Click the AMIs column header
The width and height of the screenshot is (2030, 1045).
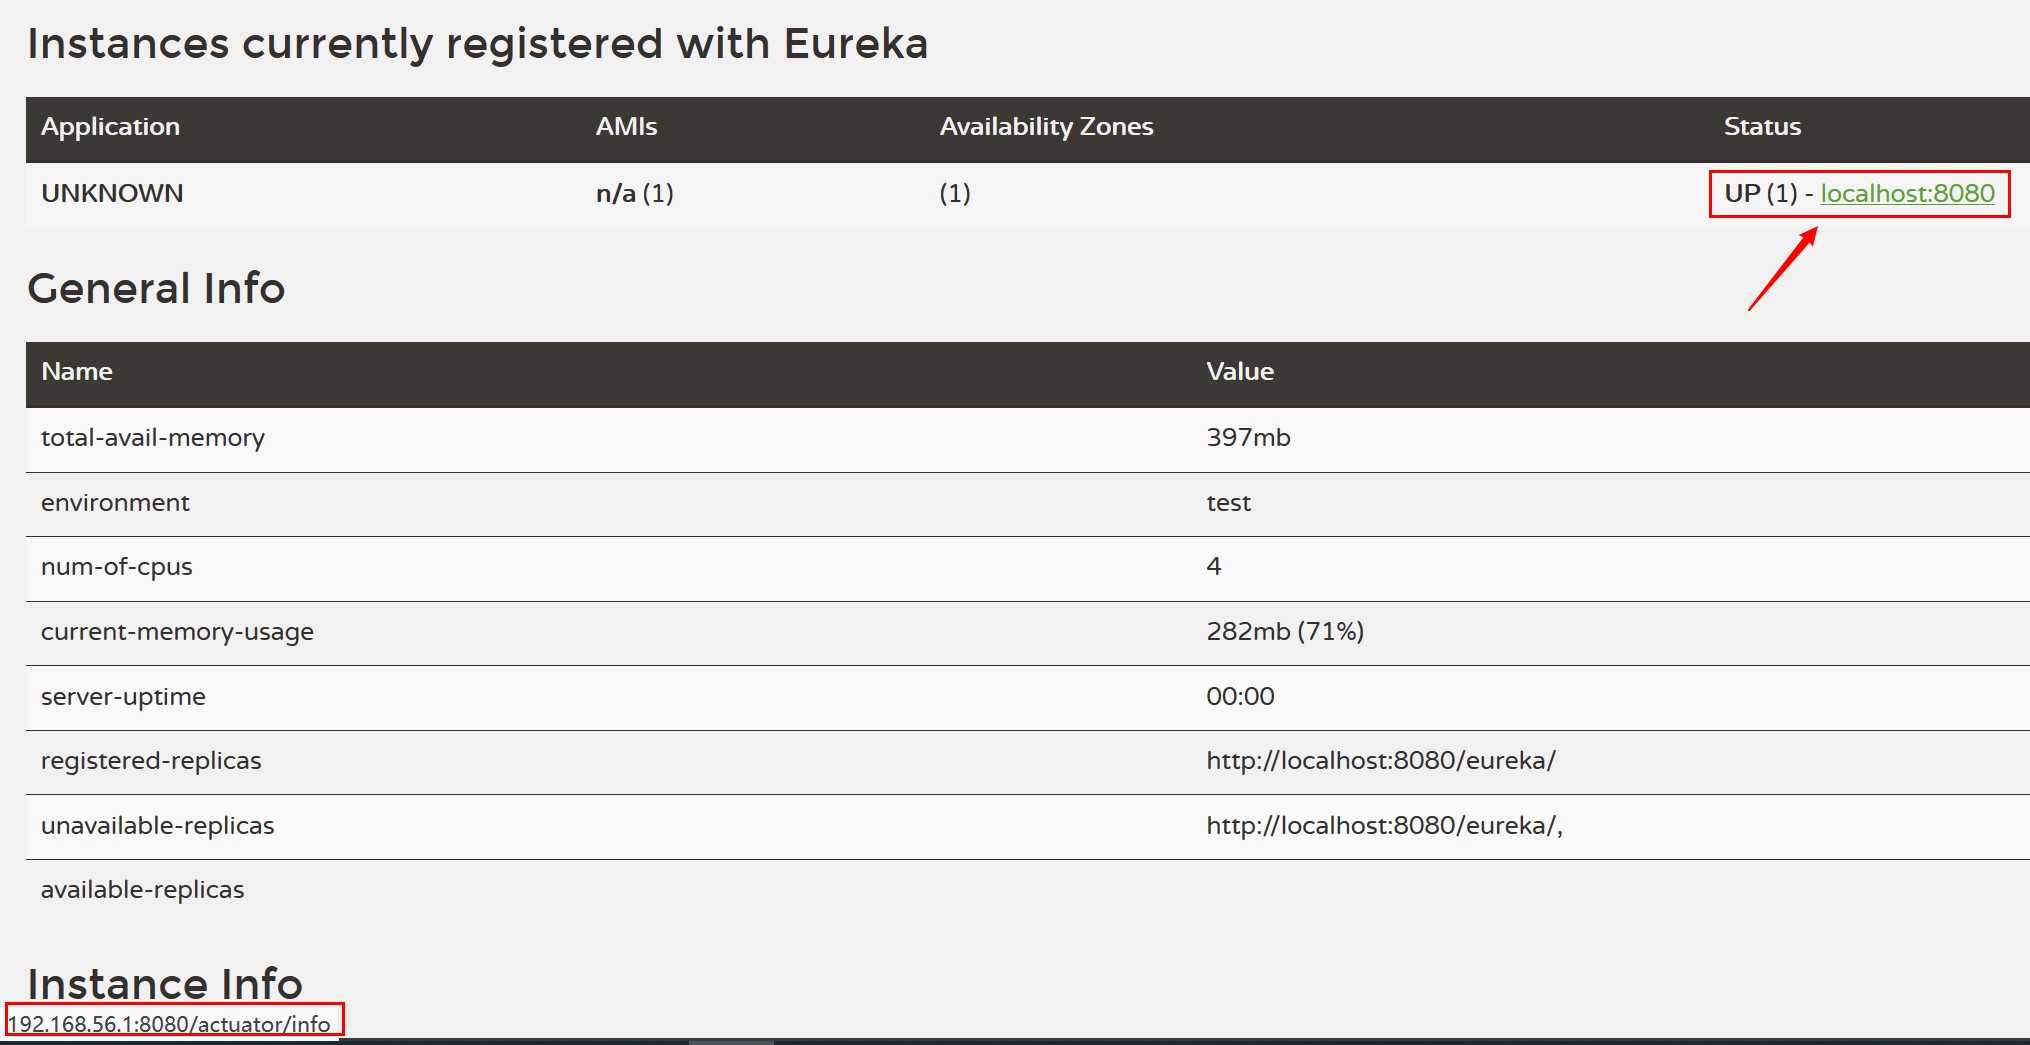pos(626,127)
